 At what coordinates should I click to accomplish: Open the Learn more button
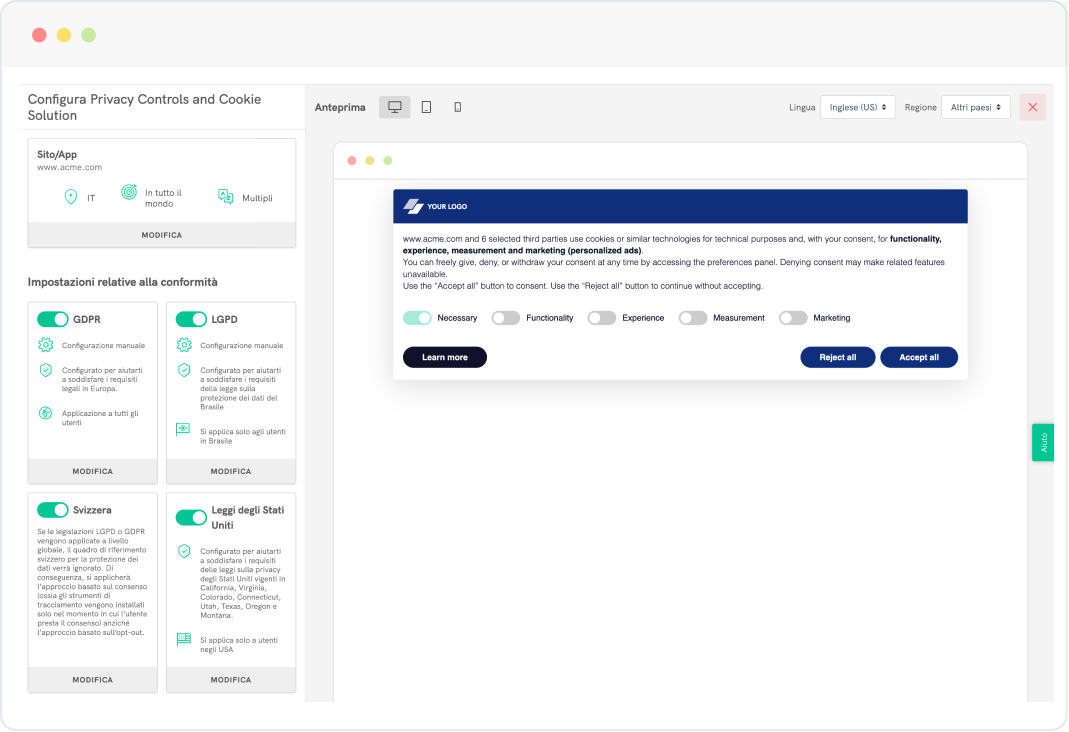(444, 357)
